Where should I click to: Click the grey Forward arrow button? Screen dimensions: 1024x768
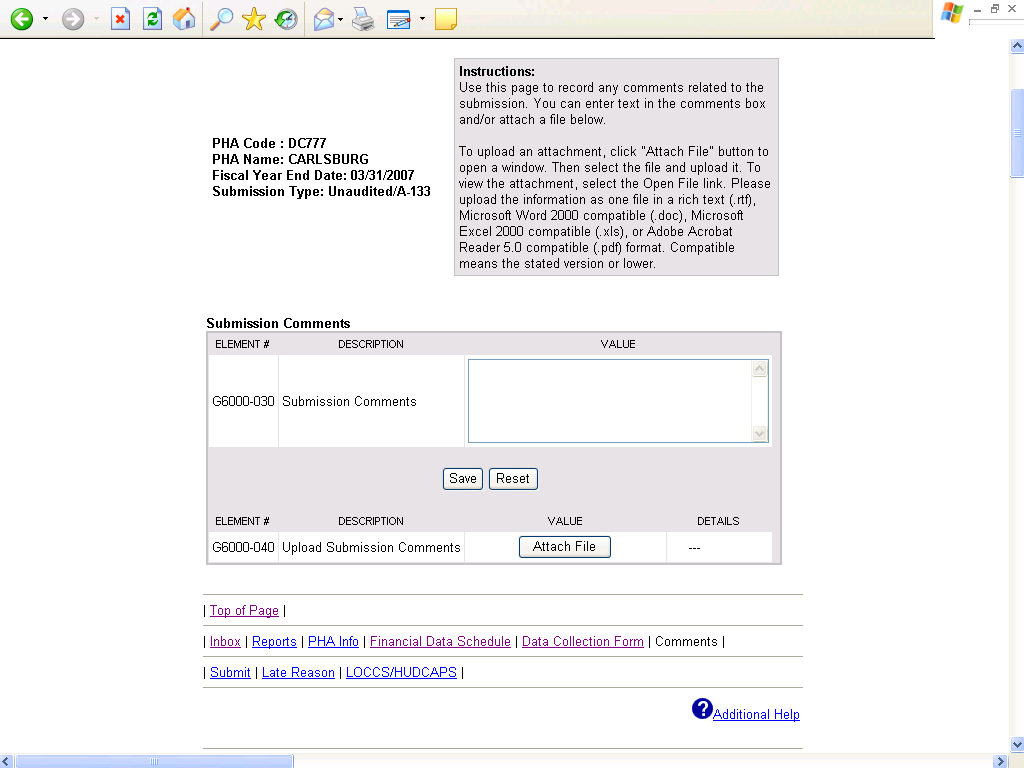(x=73, y=19)
